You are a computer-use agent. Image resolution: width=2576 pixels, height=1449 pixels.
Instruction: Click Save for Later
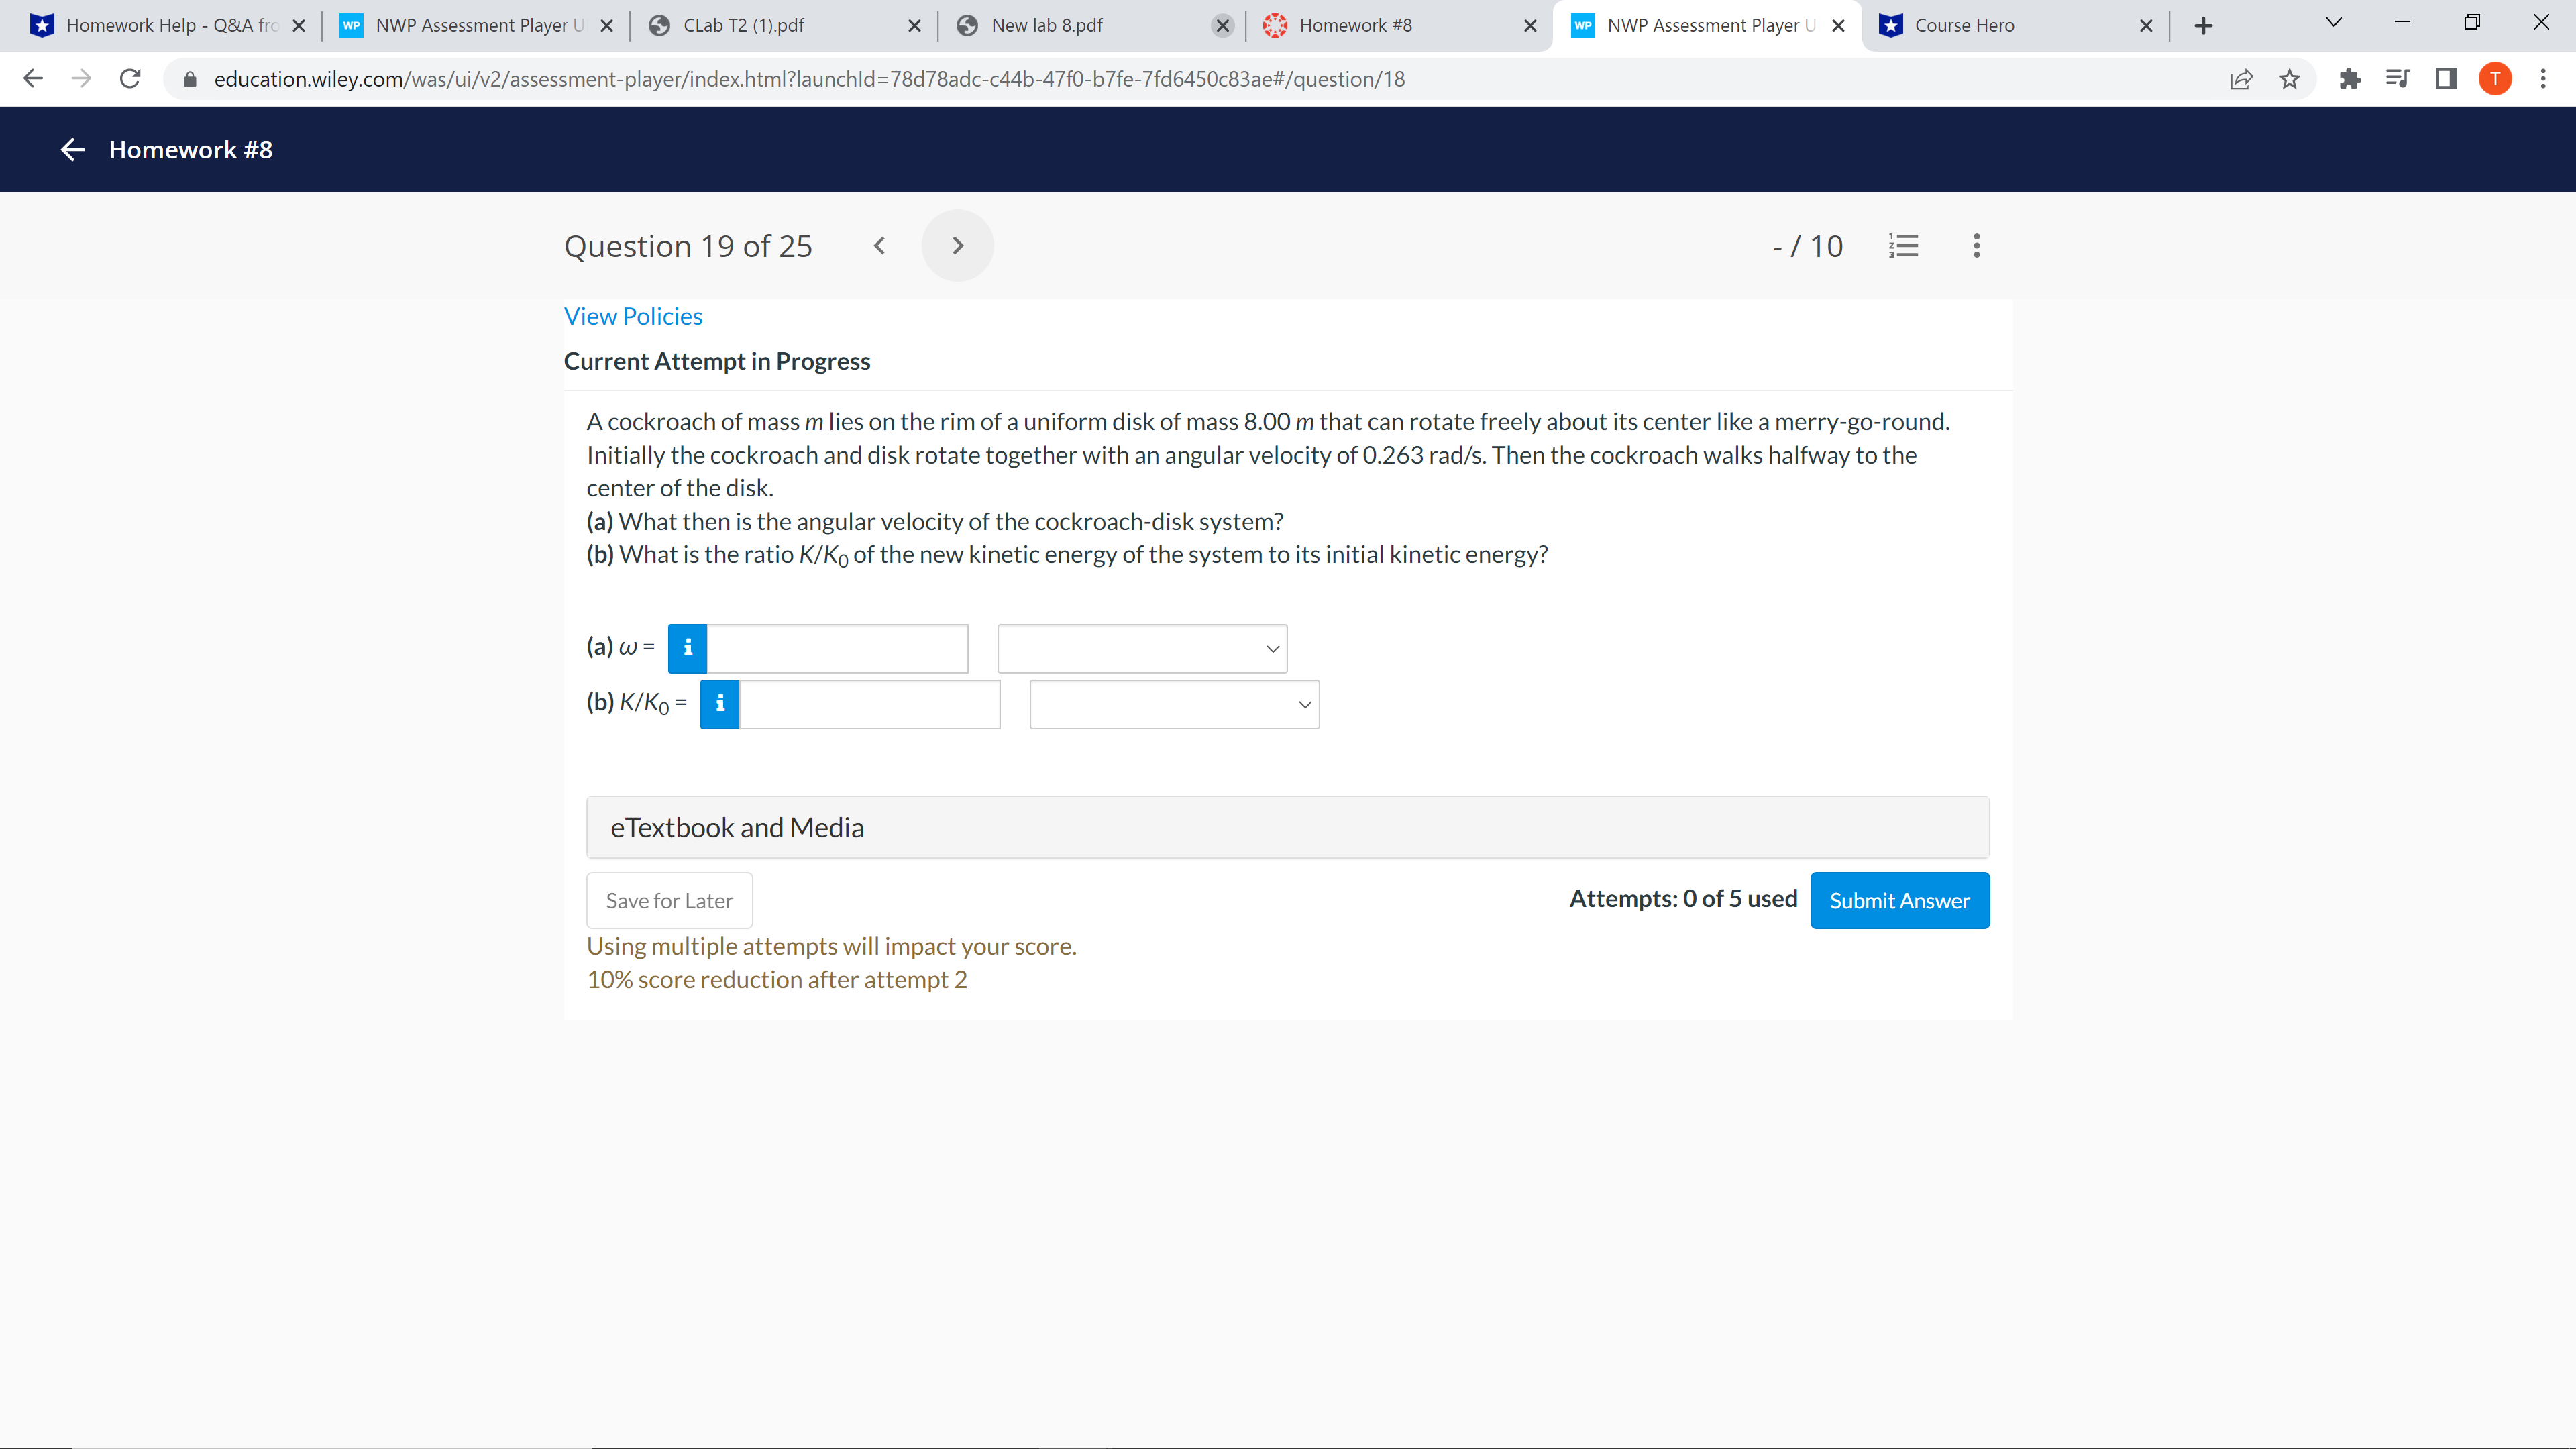[x=668, y=900]
